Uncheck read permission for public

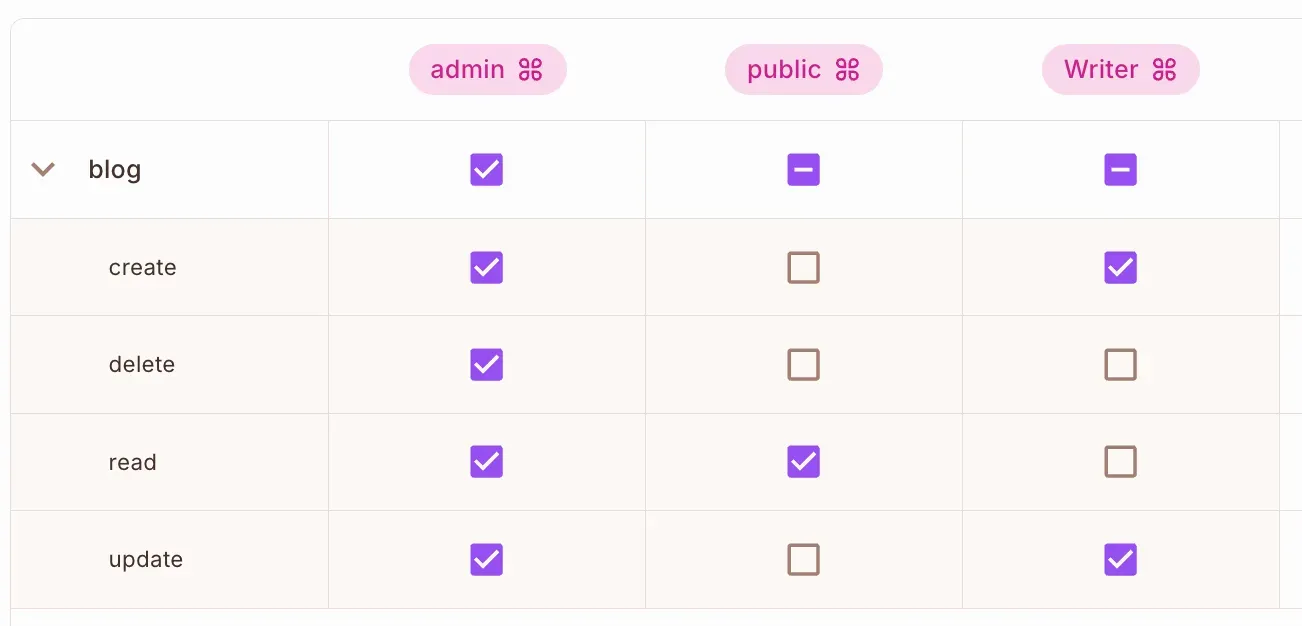click(803, 462)
